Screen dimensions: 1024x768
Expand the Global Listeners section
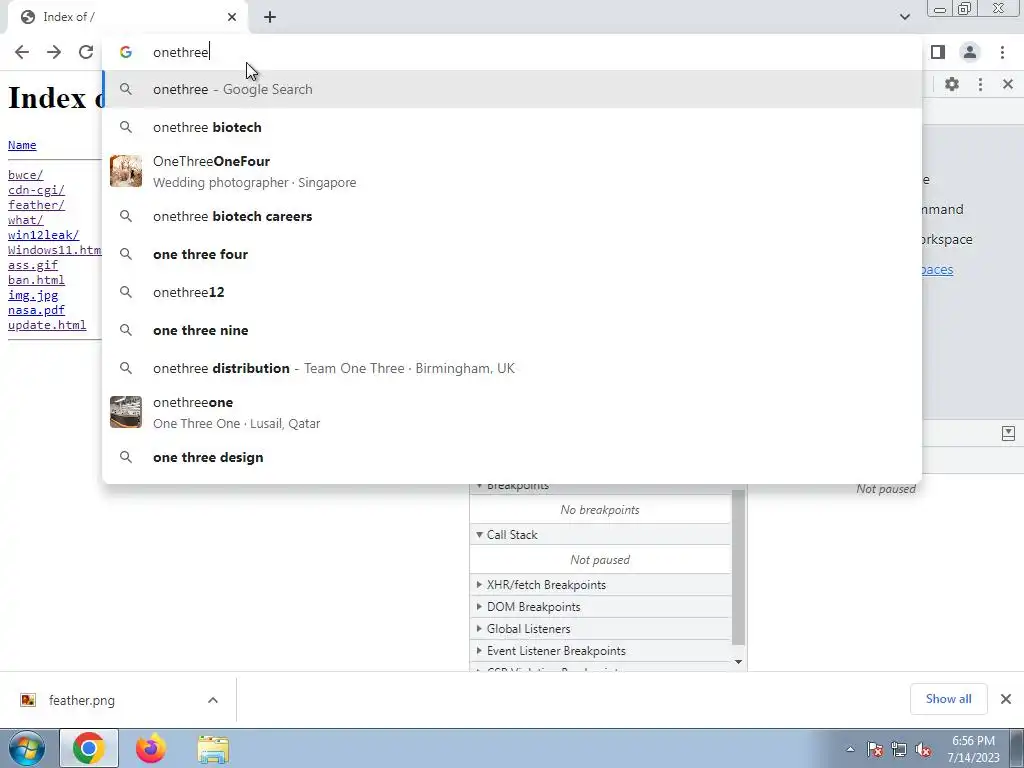(600, 629)
